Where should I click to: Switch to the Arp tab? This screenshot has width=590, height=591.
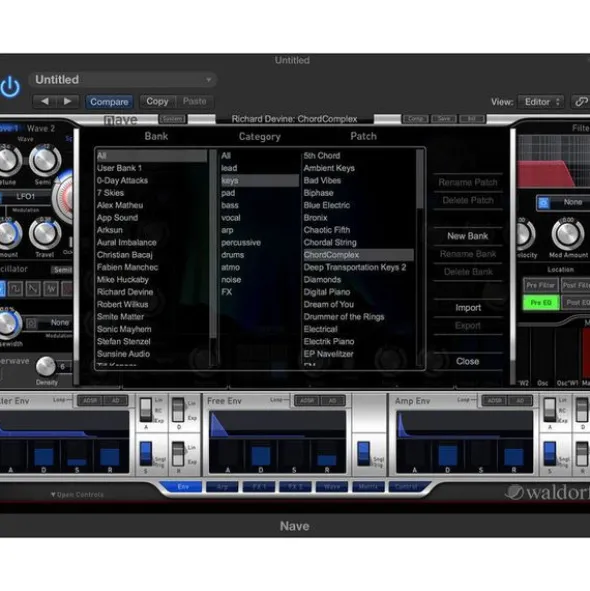pyautogui.click(x=222, y=487)
